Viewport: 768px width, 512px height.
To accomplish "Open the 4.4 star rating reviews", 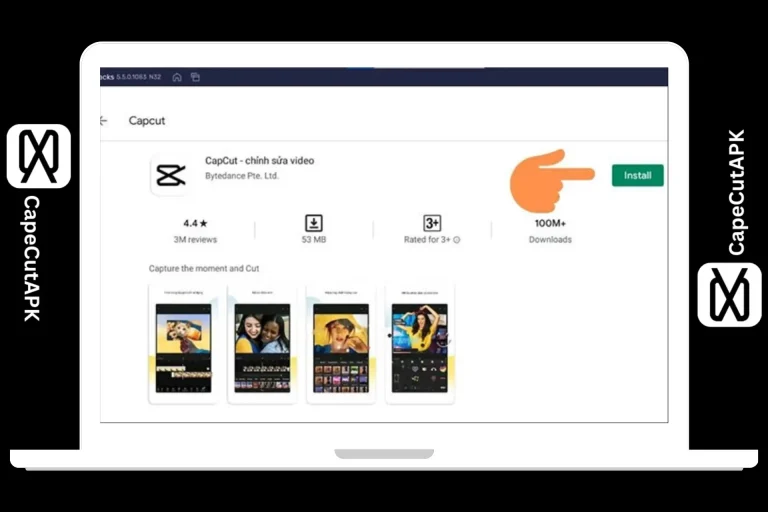I will (x=195, y=223).
